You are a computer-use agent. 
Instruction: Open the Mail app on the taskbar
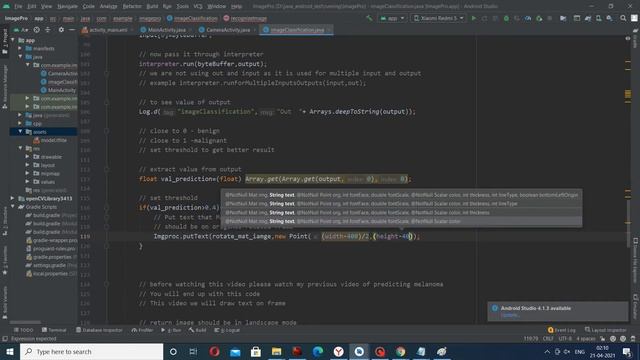click(235, 351)
